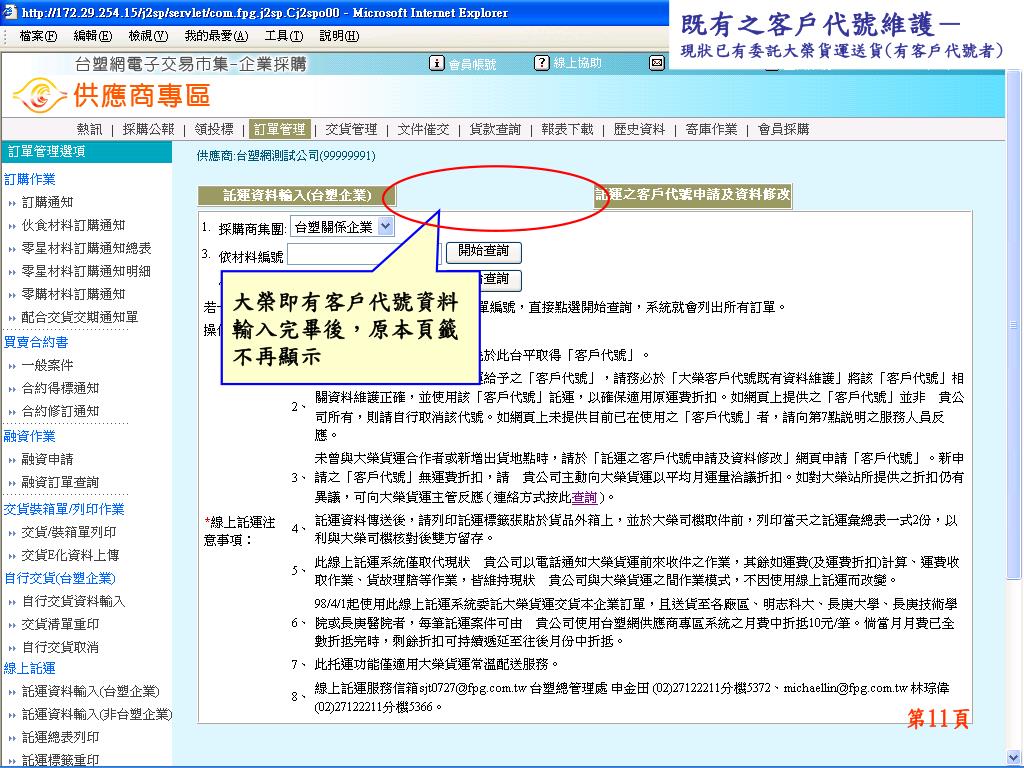Open 訂購通知 in the sidebar
Image resolution: width=1024 pixels, height=768 pixels.
click(x=47, y=202)
